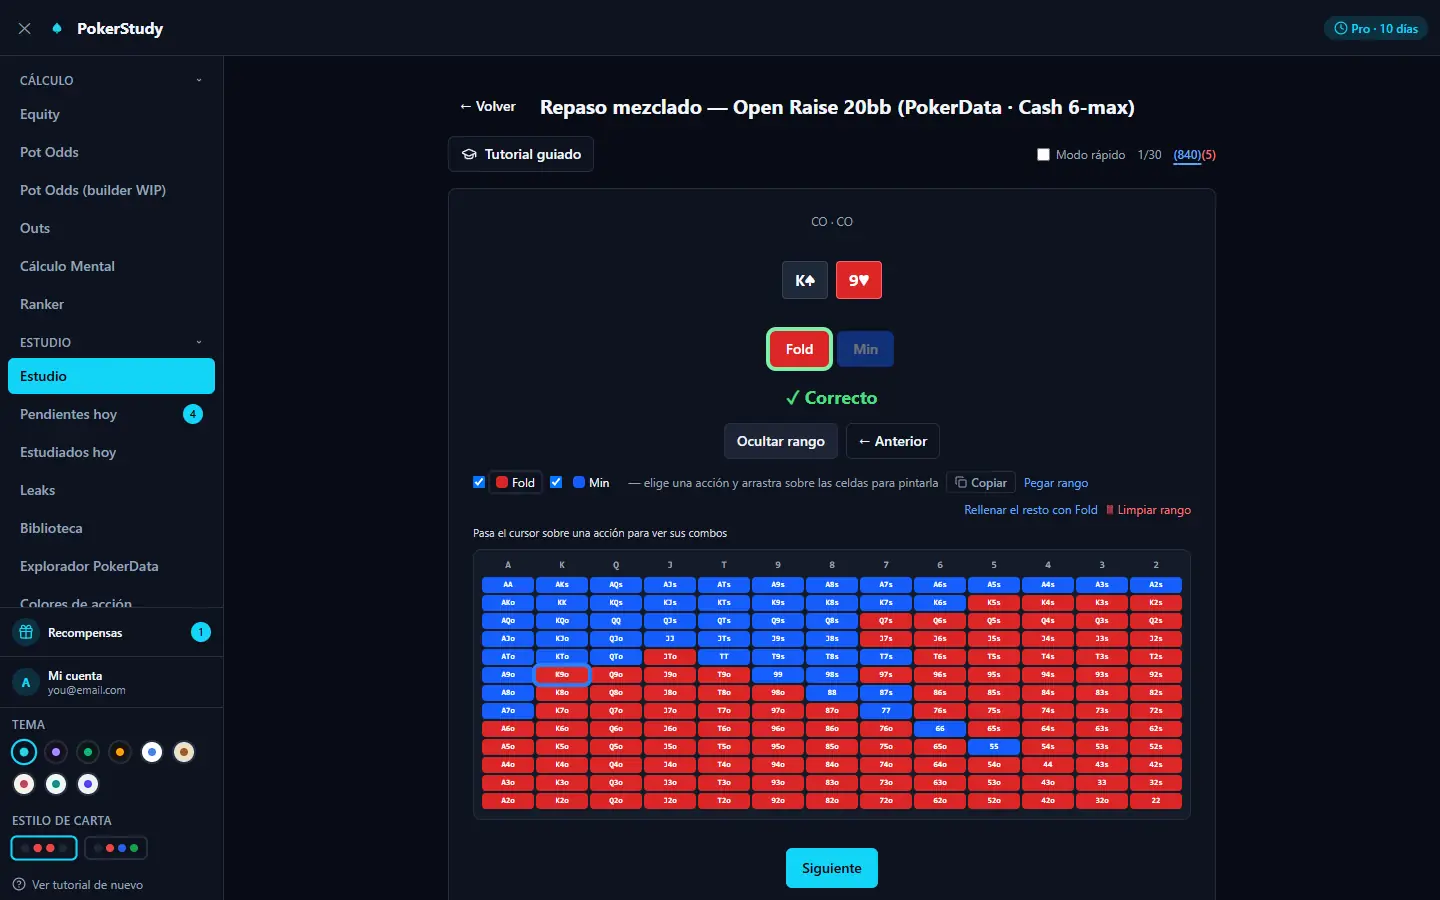This screenshot has height=900, width=1440.
Task: Click the 9 of hearts card
Action: click(859, 280)
